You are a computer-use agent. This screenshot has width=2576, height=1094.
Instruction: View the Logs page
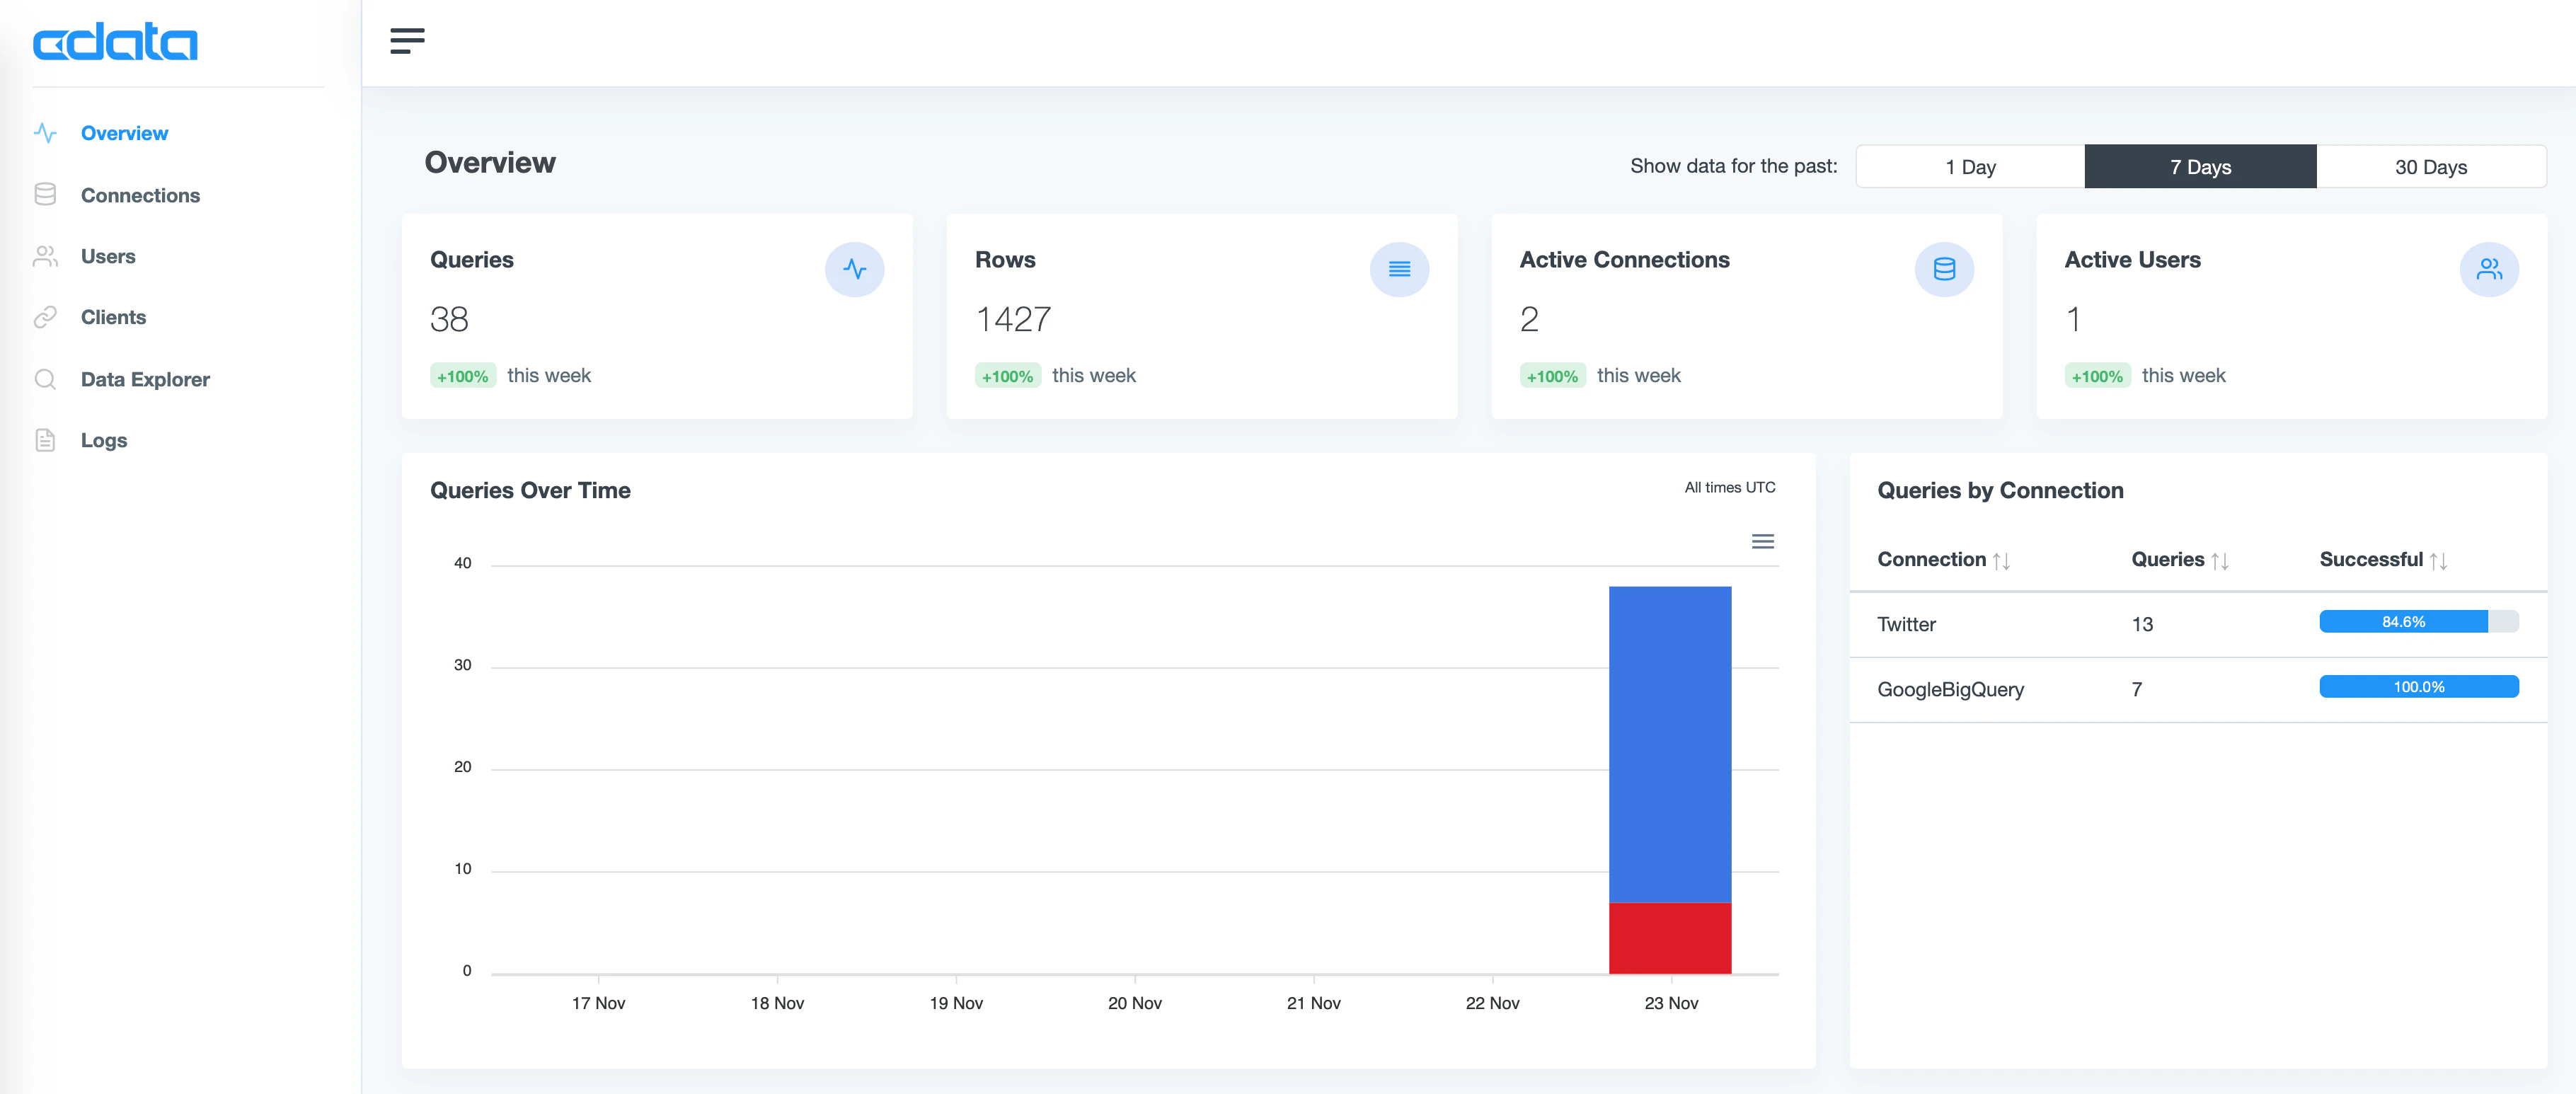click(104, 440)
